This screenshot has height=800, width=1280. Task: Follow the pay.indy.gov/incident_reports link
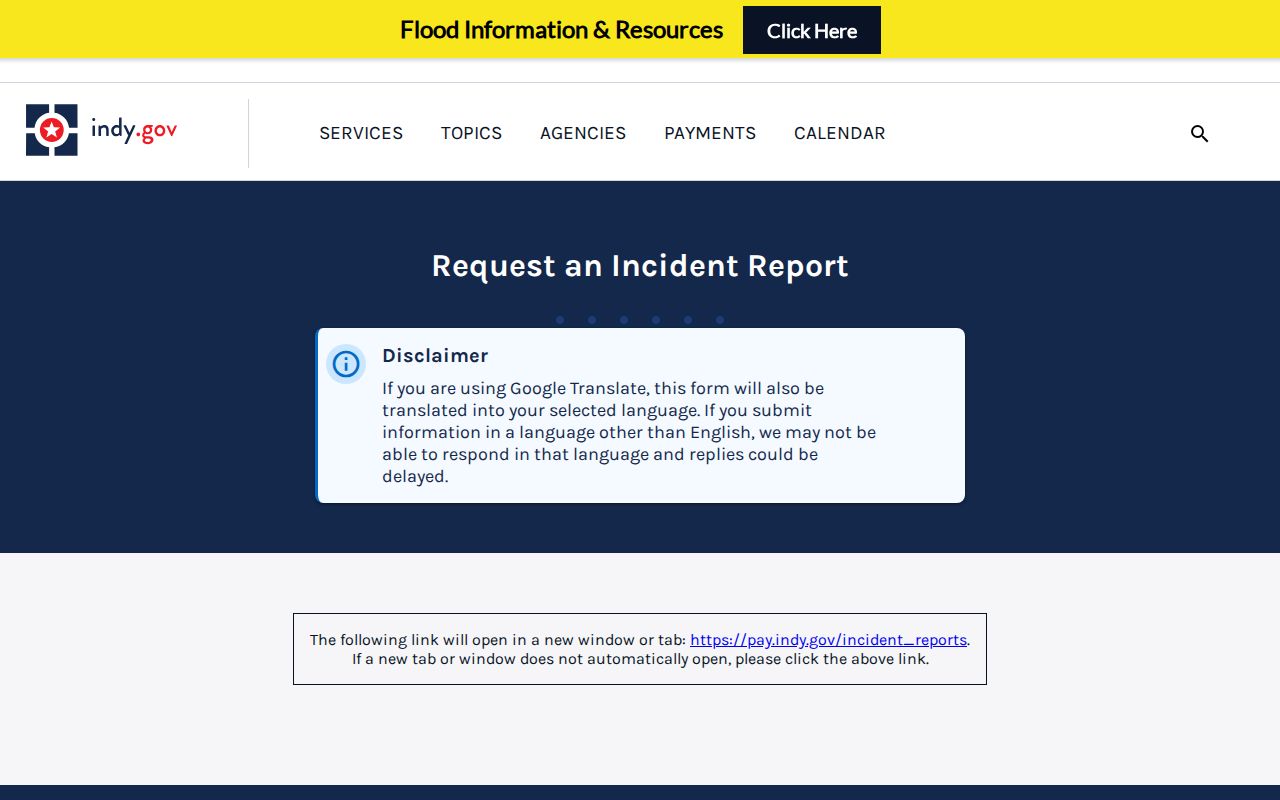click(828, 640)
